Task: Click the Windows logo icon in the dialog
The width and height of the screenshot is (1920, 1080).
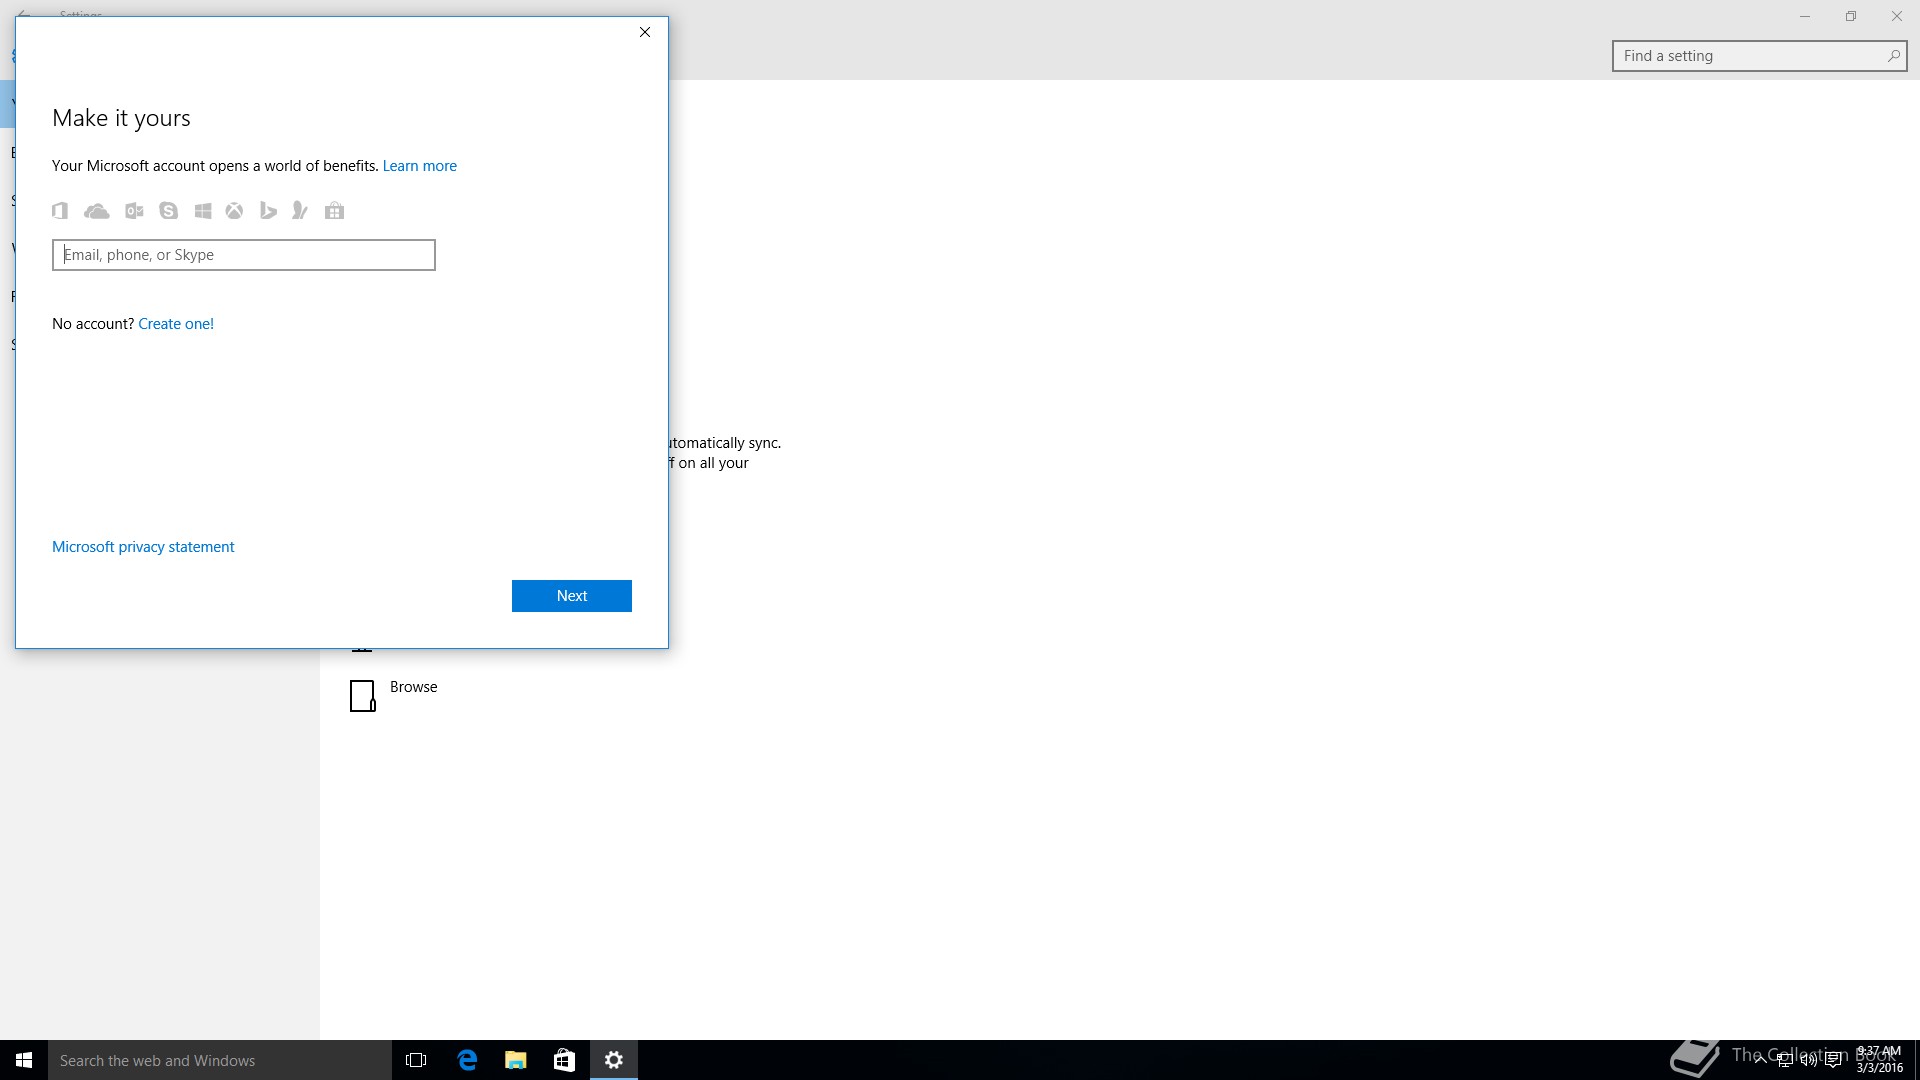Action: 203,211
